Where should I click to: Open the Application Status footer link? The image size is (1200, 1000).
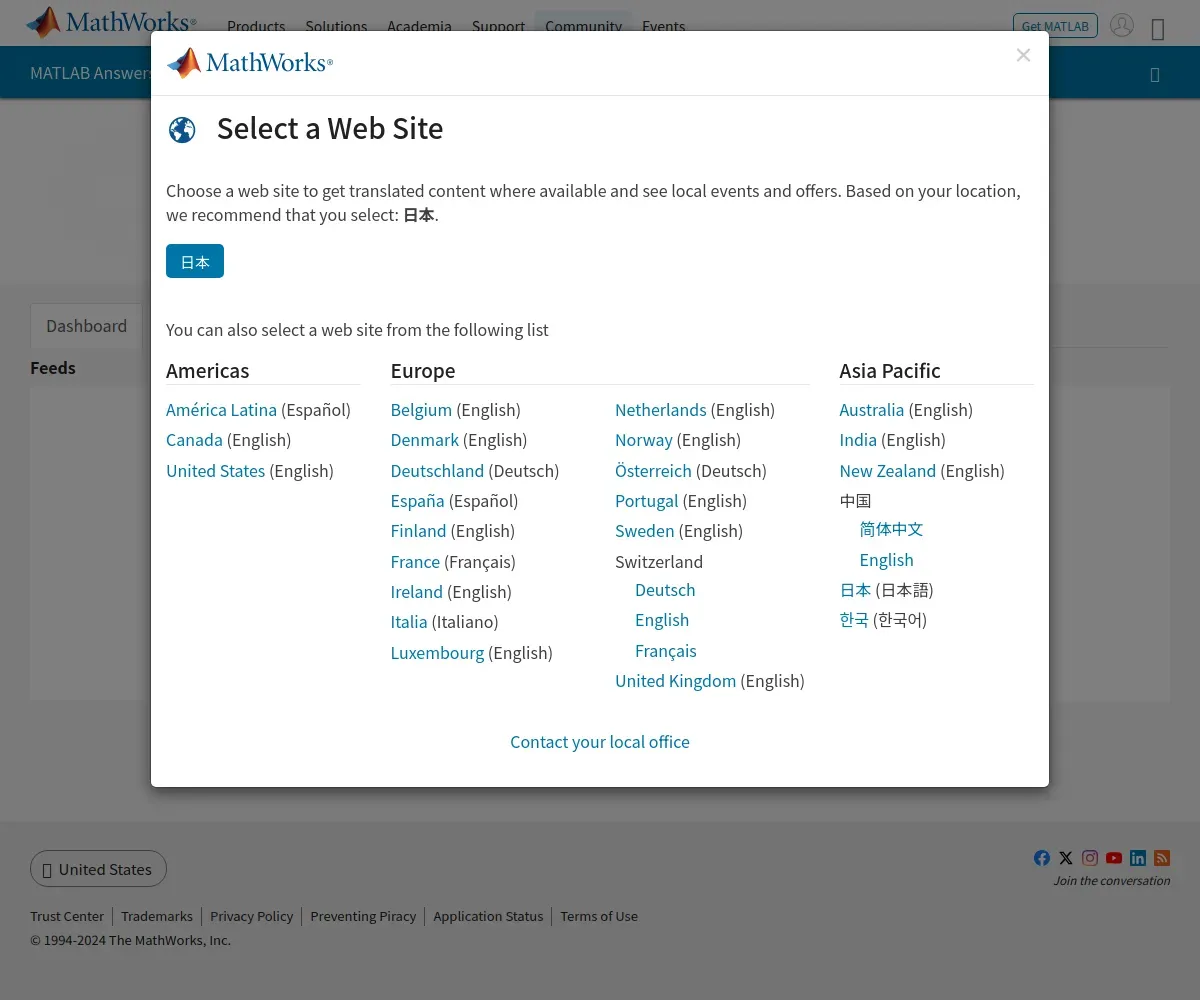[x=488, y=916]
